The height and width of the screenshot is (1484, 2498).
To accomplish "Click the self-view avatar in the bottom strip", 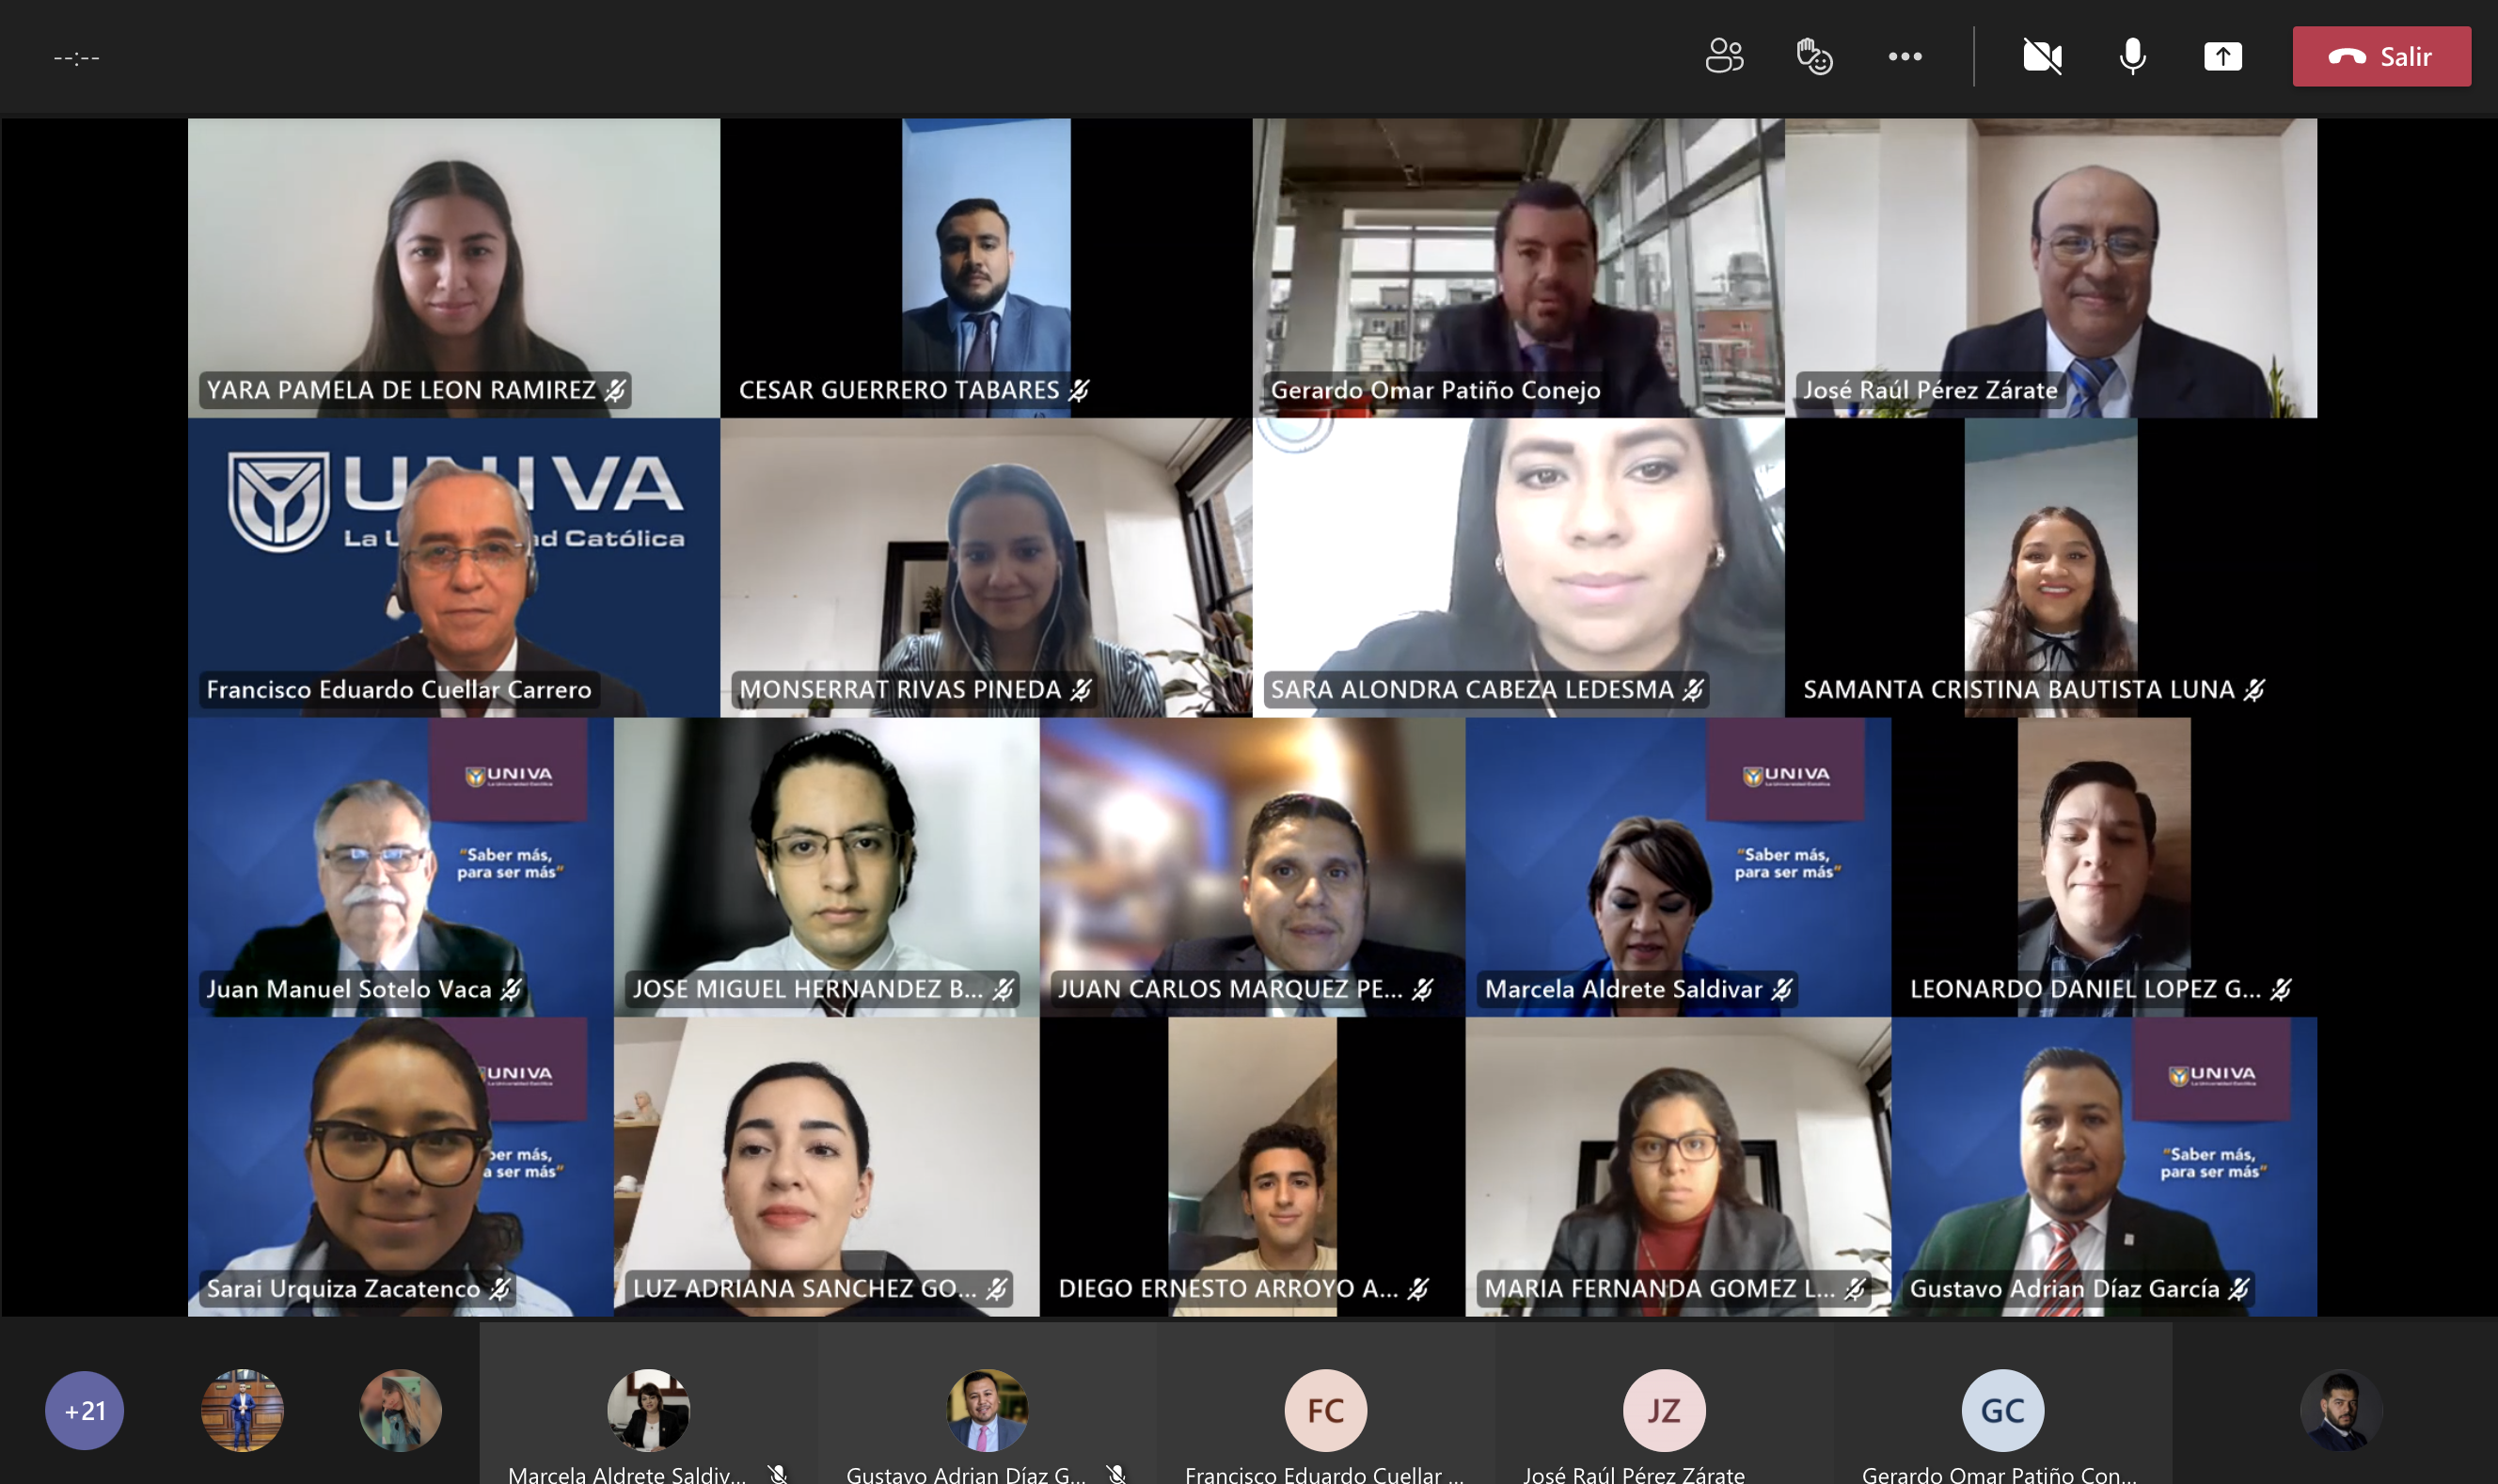I will pyautogui.click(x=2340, y=1410).
